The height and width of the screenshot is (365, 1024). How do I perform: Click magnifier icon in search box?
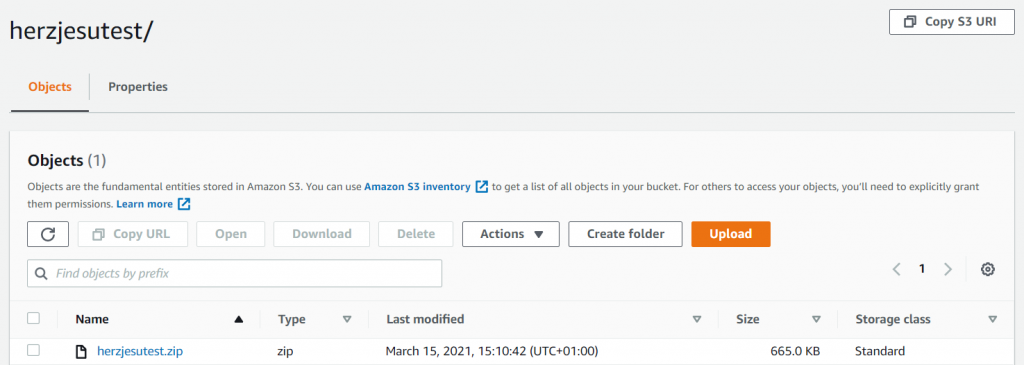[x=41, y=274]
